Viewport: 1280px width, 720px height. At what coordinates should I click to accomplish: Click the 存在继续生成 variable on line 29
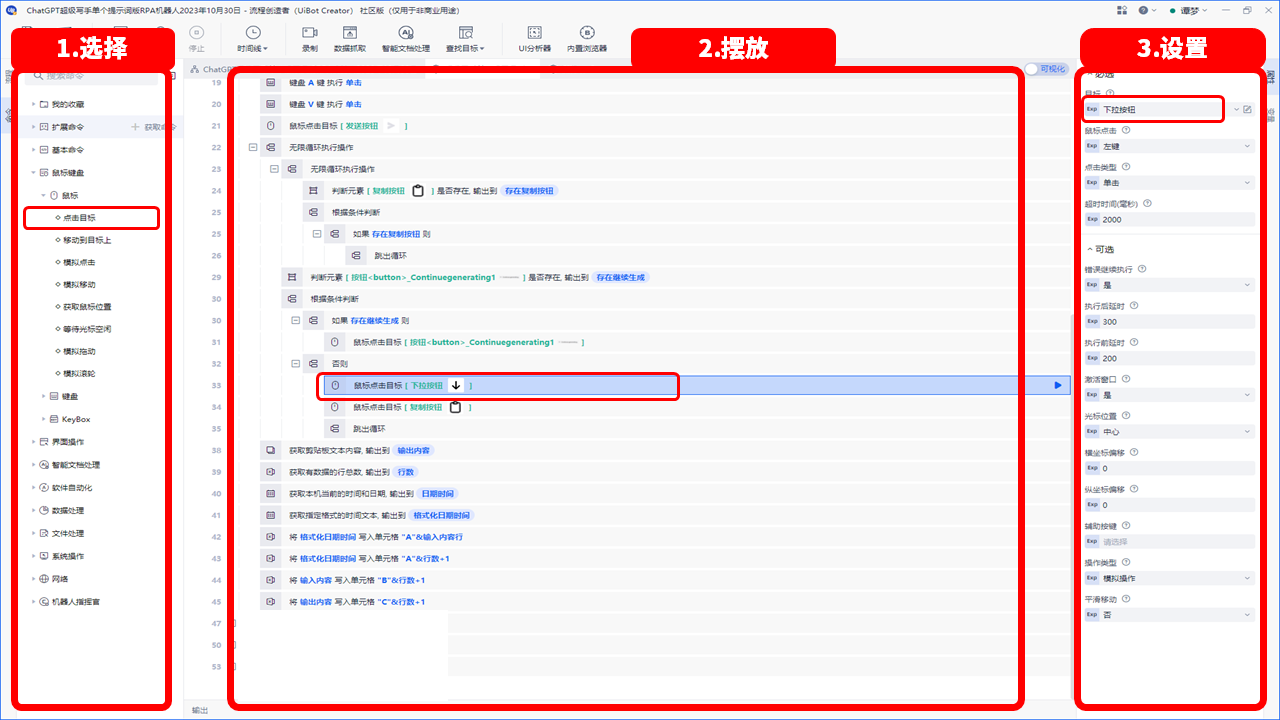pyautogui.click(x=620, y=277)
